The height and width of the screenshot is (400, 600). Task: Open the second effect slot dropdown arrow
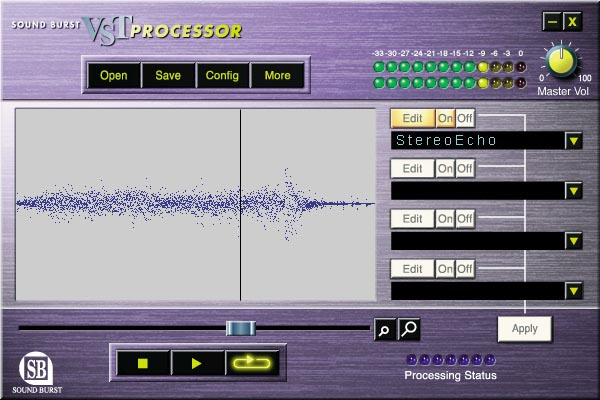coord(573,191)
